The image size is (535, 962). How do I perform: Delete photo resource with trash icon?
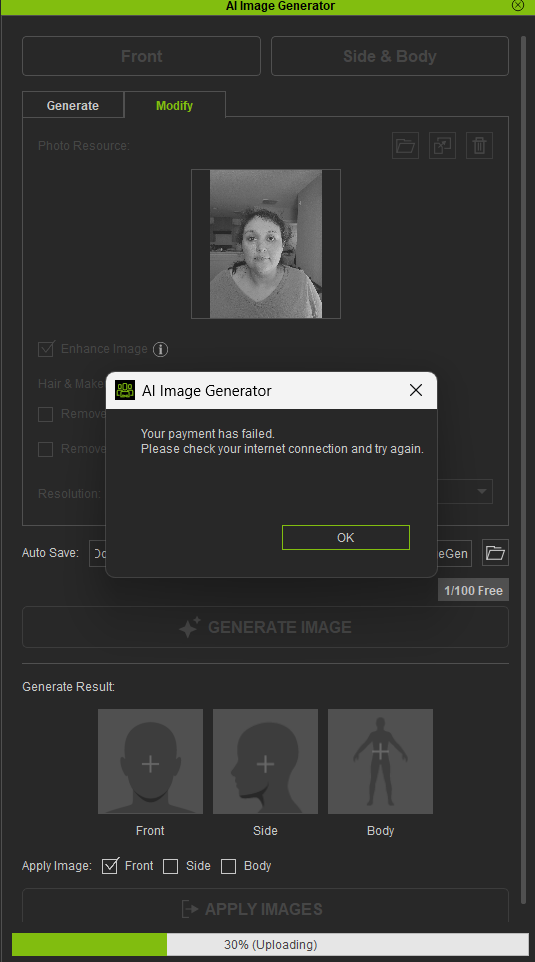click(x=479, y=146)
